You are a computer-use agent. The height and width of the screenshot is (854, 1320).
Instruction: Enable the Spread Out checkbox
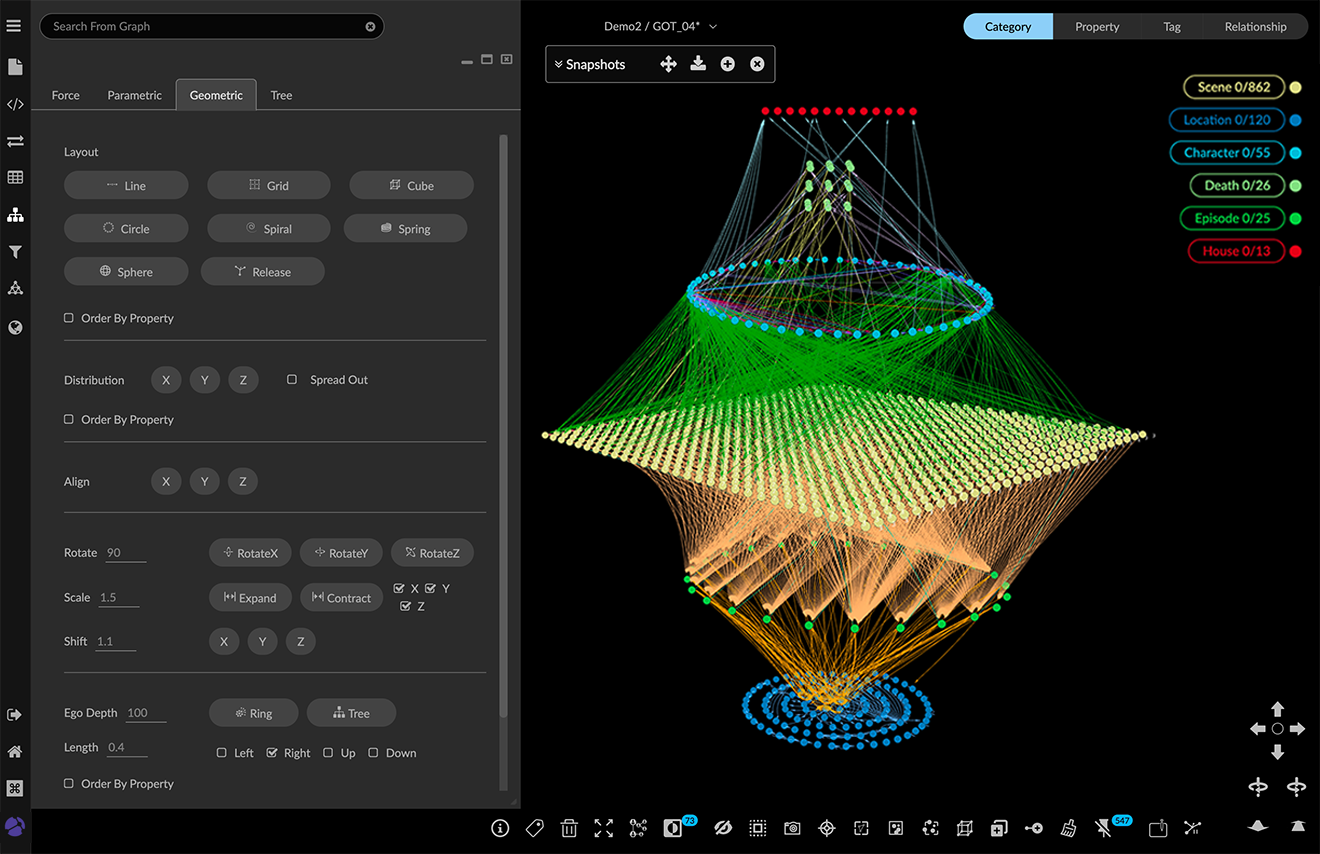click(292, 380)
